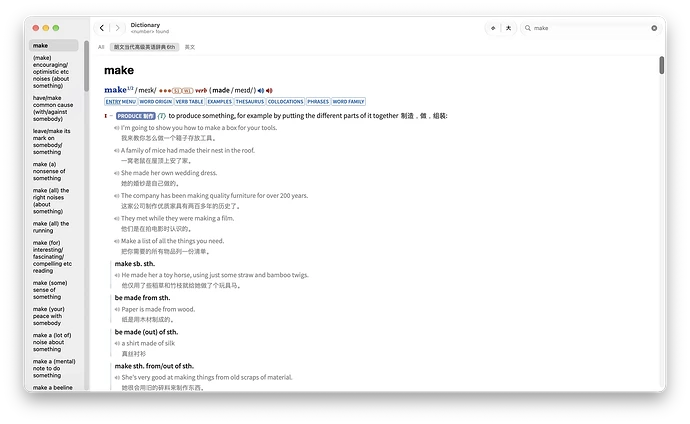Screen dimensions: 690x424
Task: Select "make (a) nonsense of something" sidebar entry
Action: (x=54, y=171)
